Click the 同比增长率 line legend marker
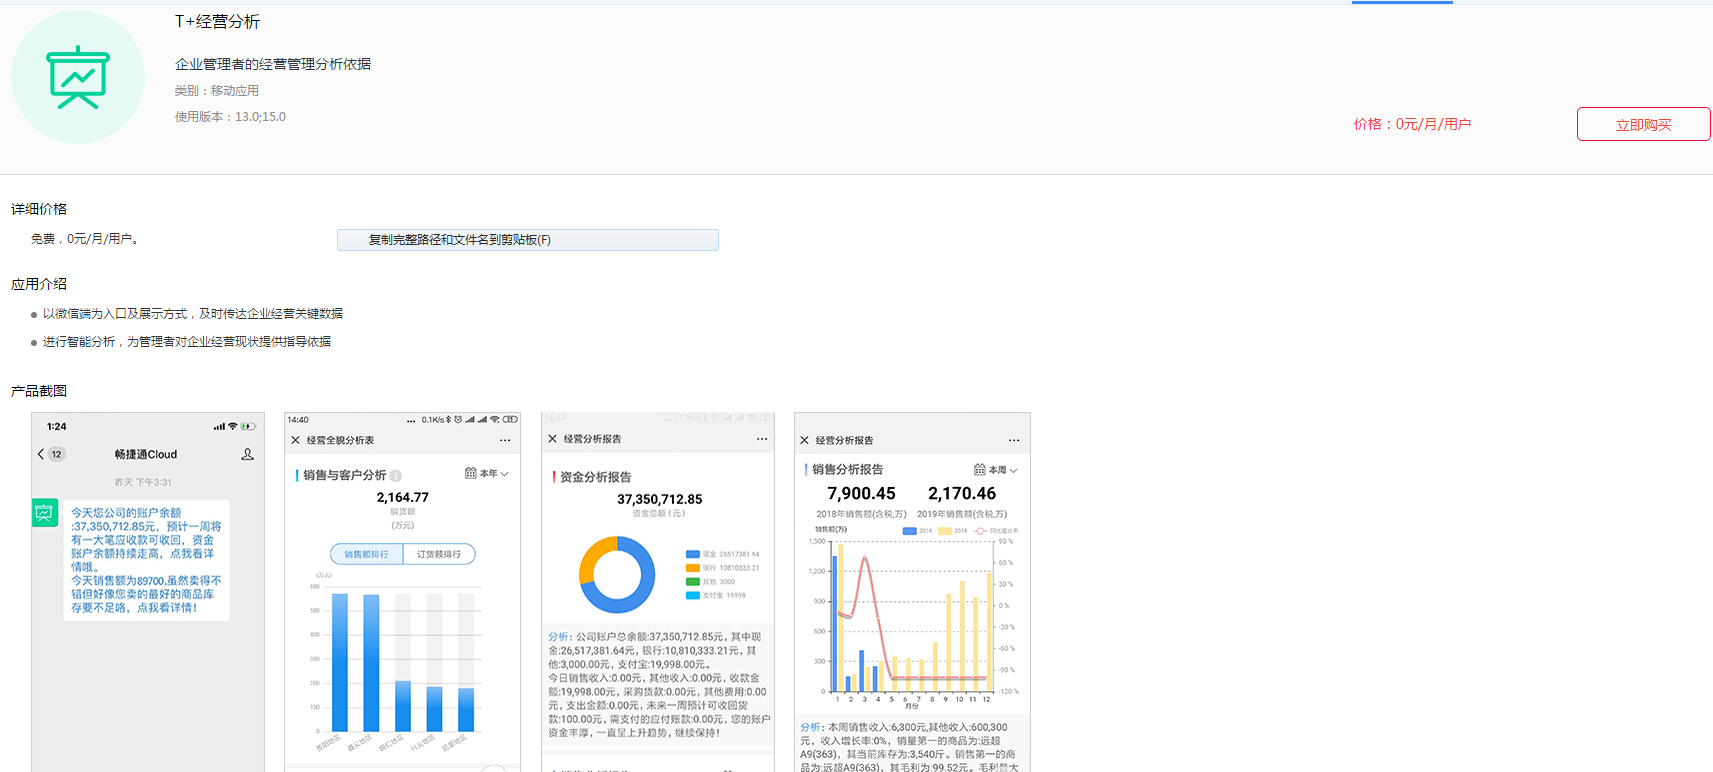The image size is (1713, 772). click(980, 531)
